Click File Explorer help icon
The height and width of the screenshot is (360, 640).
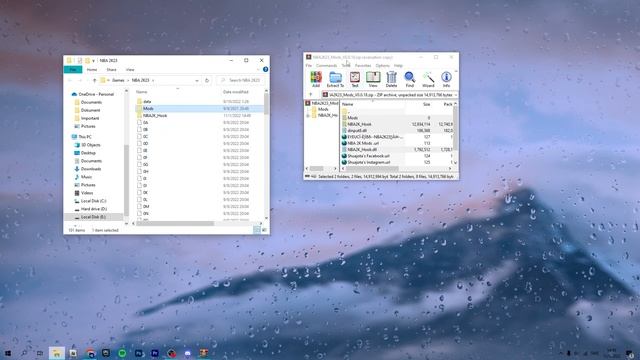point(265,70)
